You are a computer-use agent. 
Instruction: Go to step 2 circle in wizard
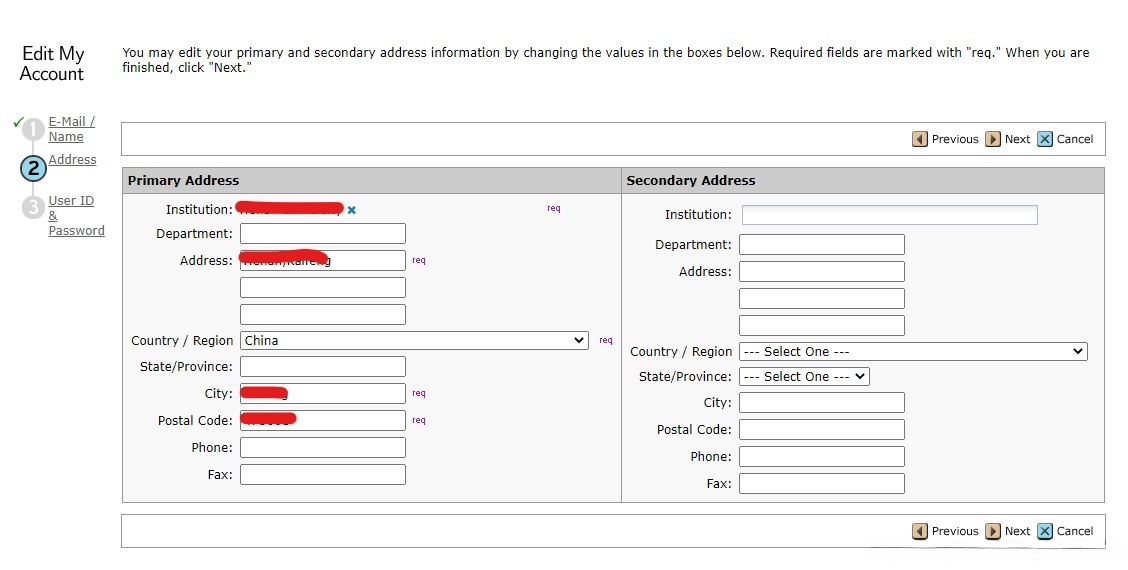pos(33,168)
